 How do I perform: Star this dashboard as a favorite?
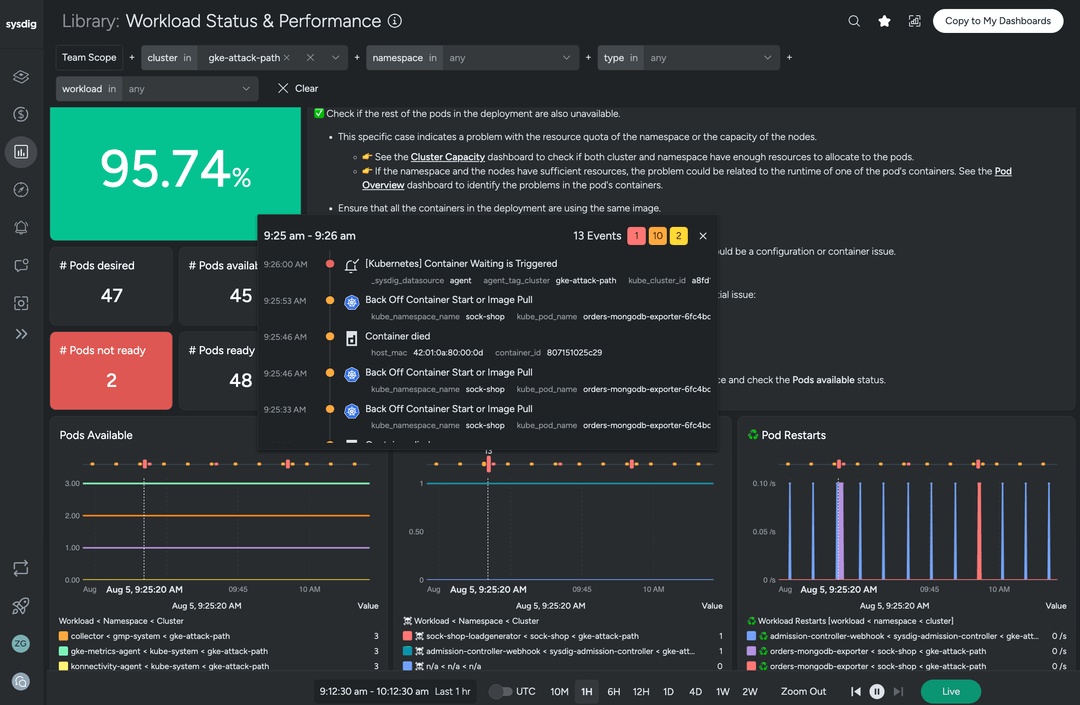pos(884,20)
